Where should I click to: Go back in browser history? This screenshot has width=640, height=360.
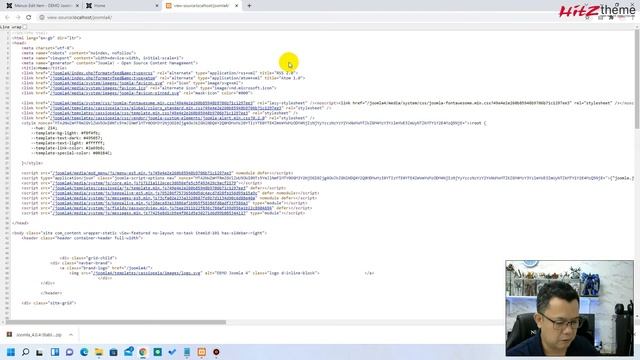coord(7,18)
